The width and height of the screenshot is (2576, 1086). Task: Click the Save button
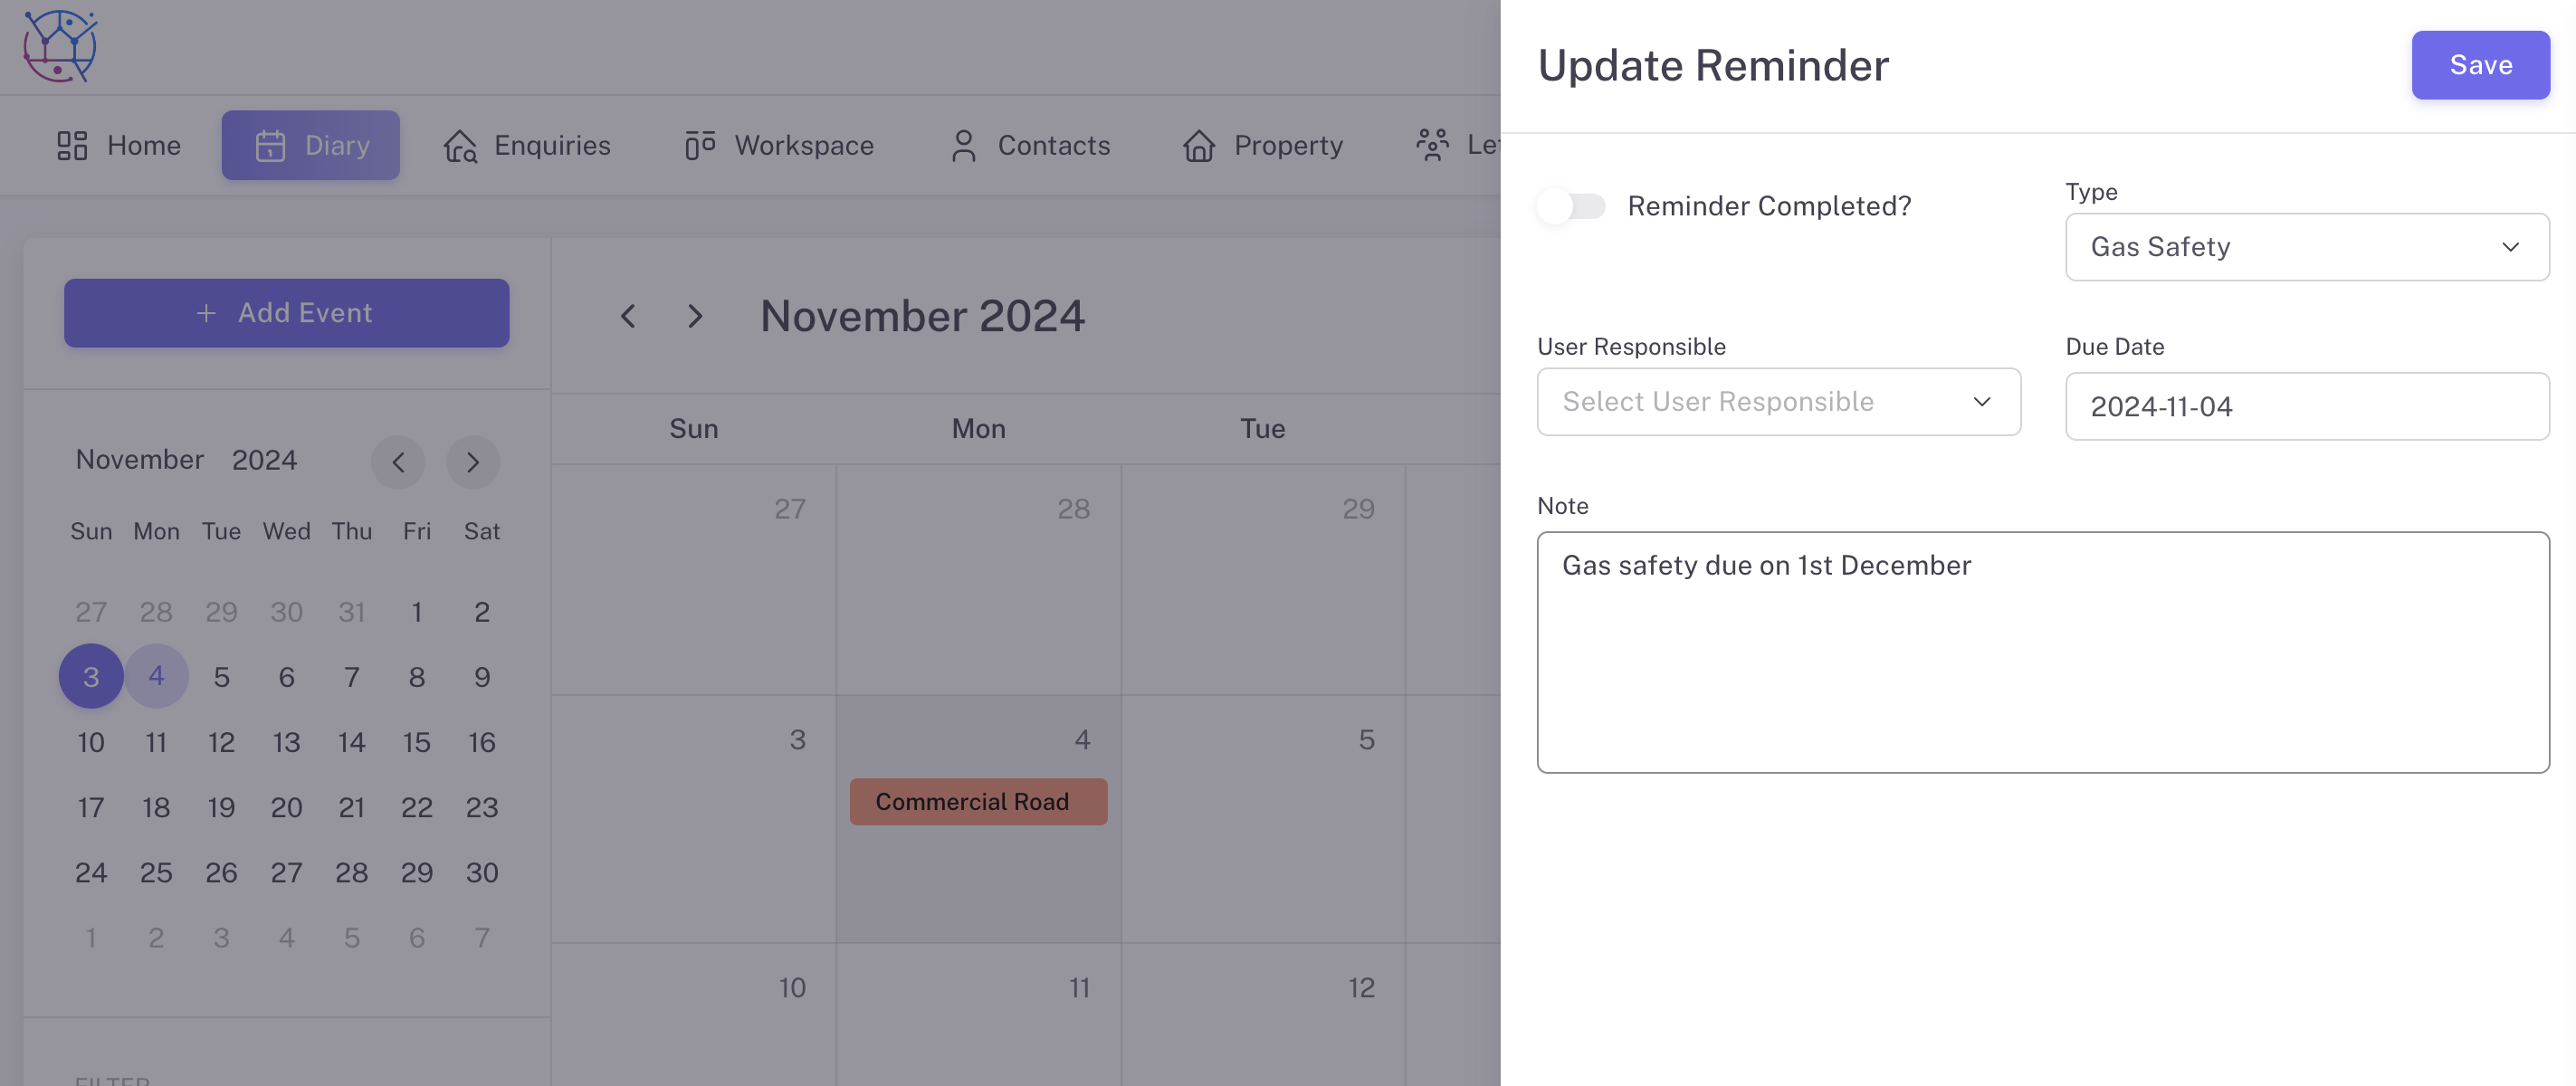[x=2480, y=65]
